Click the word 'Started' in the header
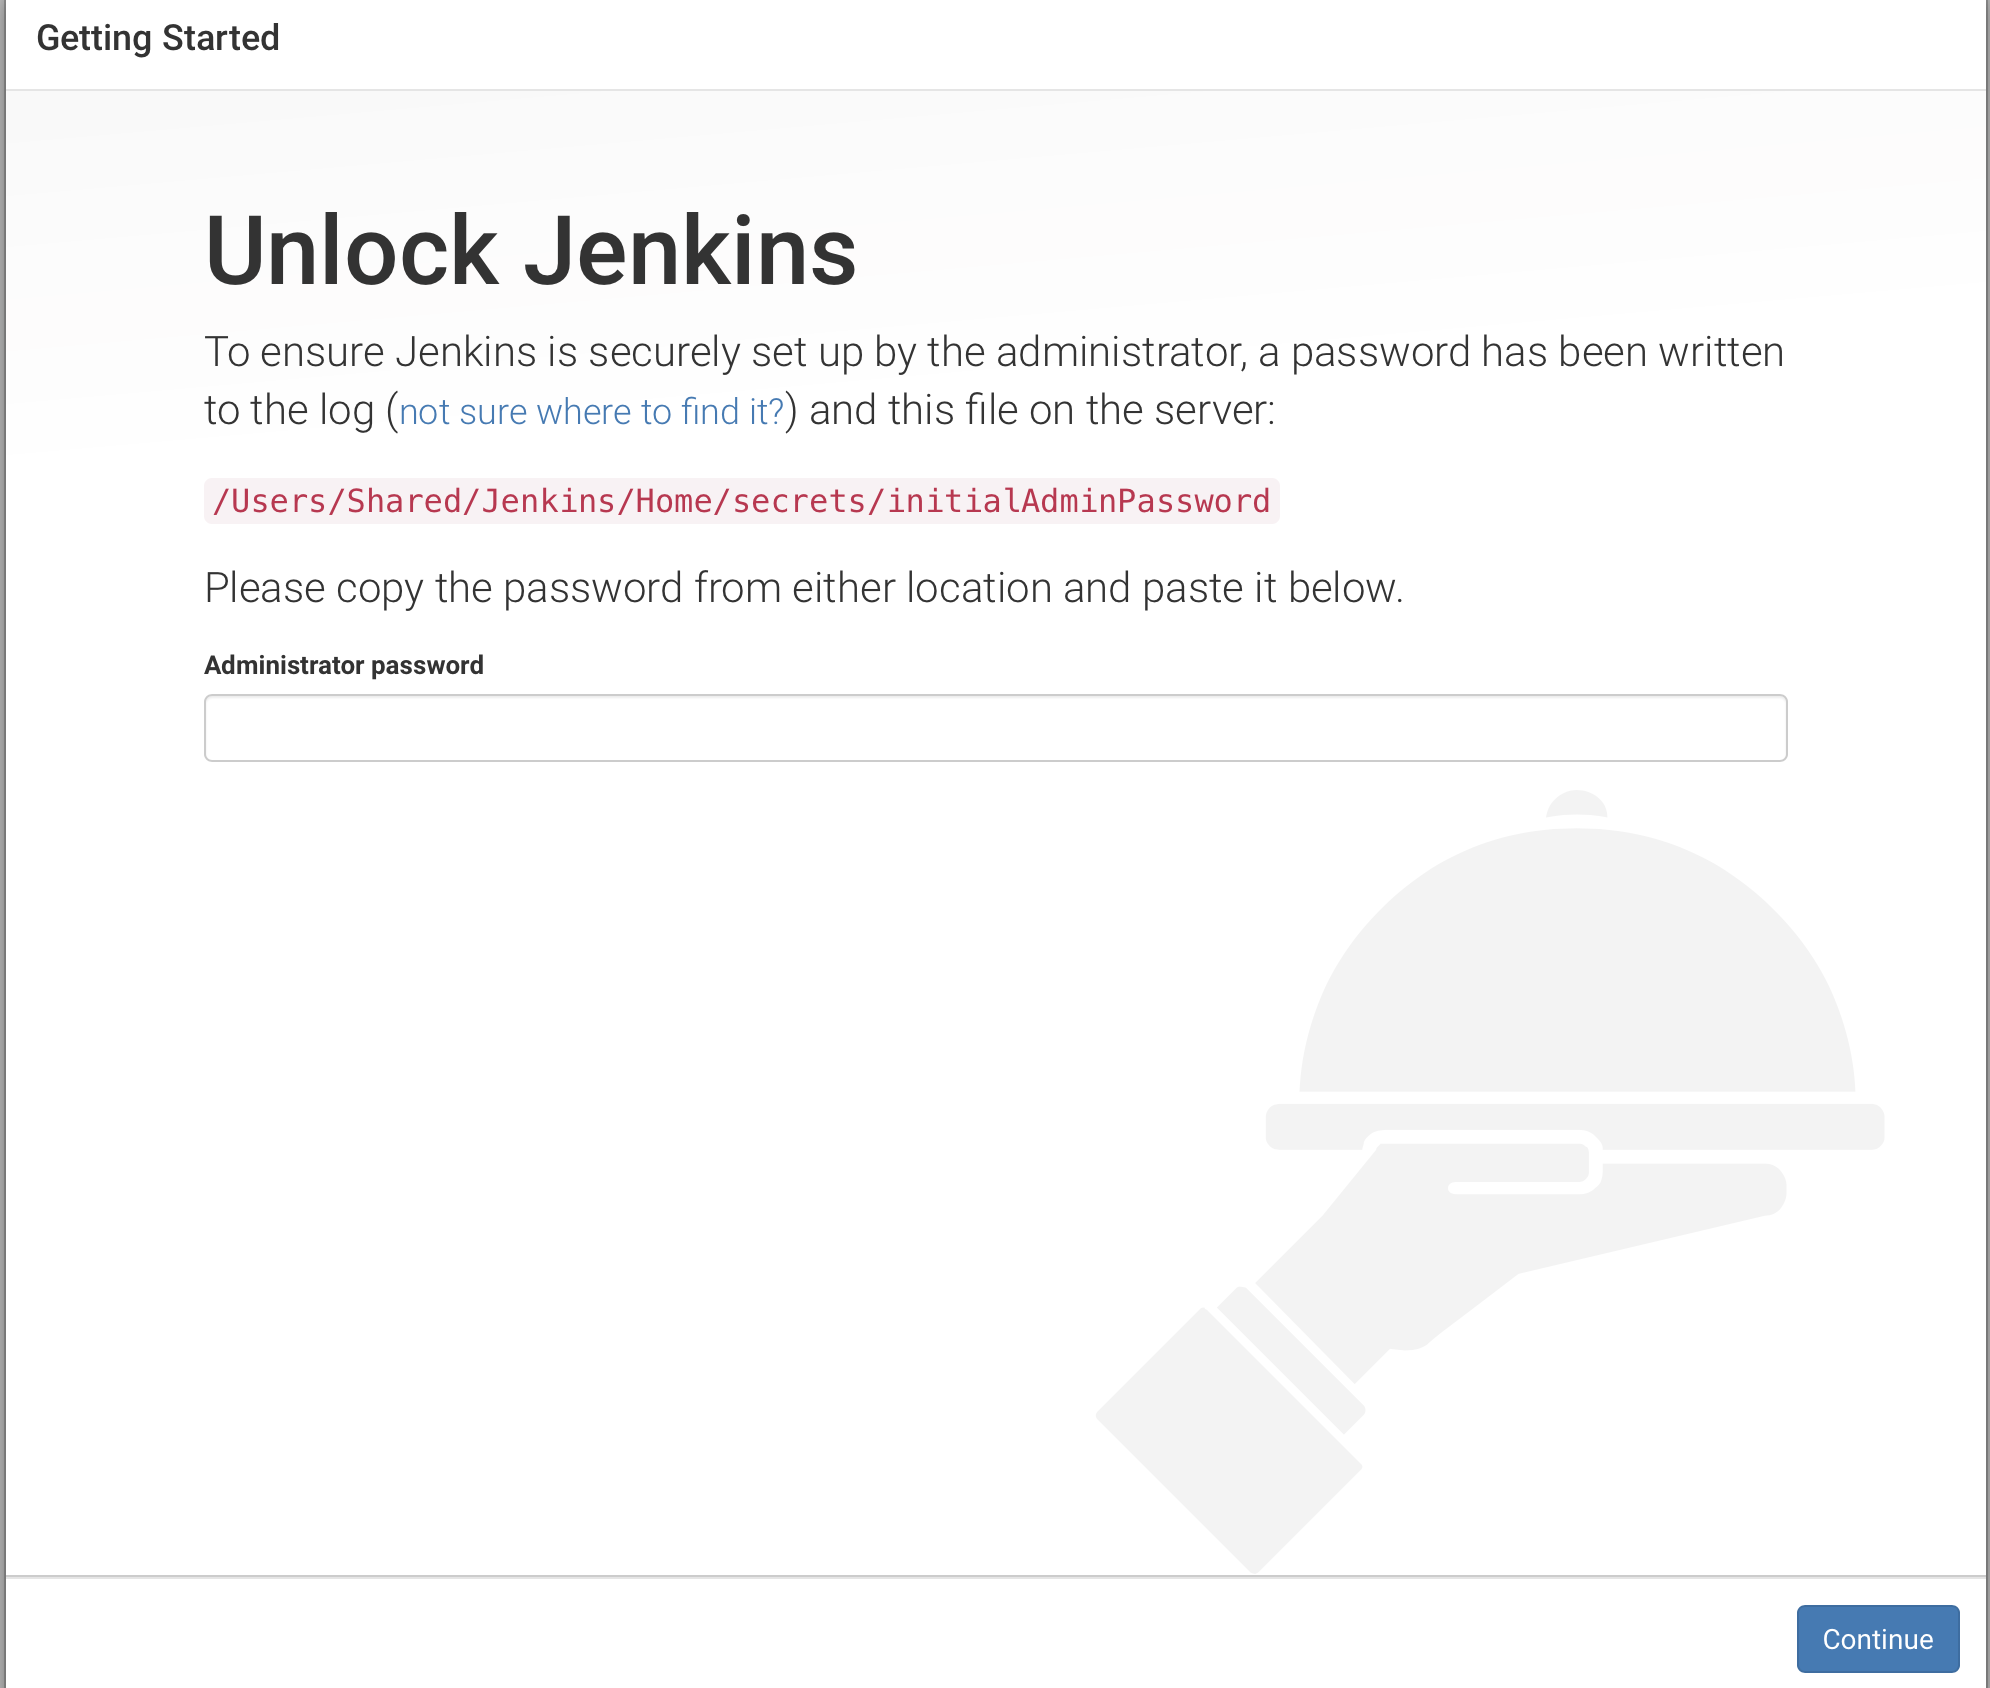Viewport: 1990px width, 1688px height. 221,38
